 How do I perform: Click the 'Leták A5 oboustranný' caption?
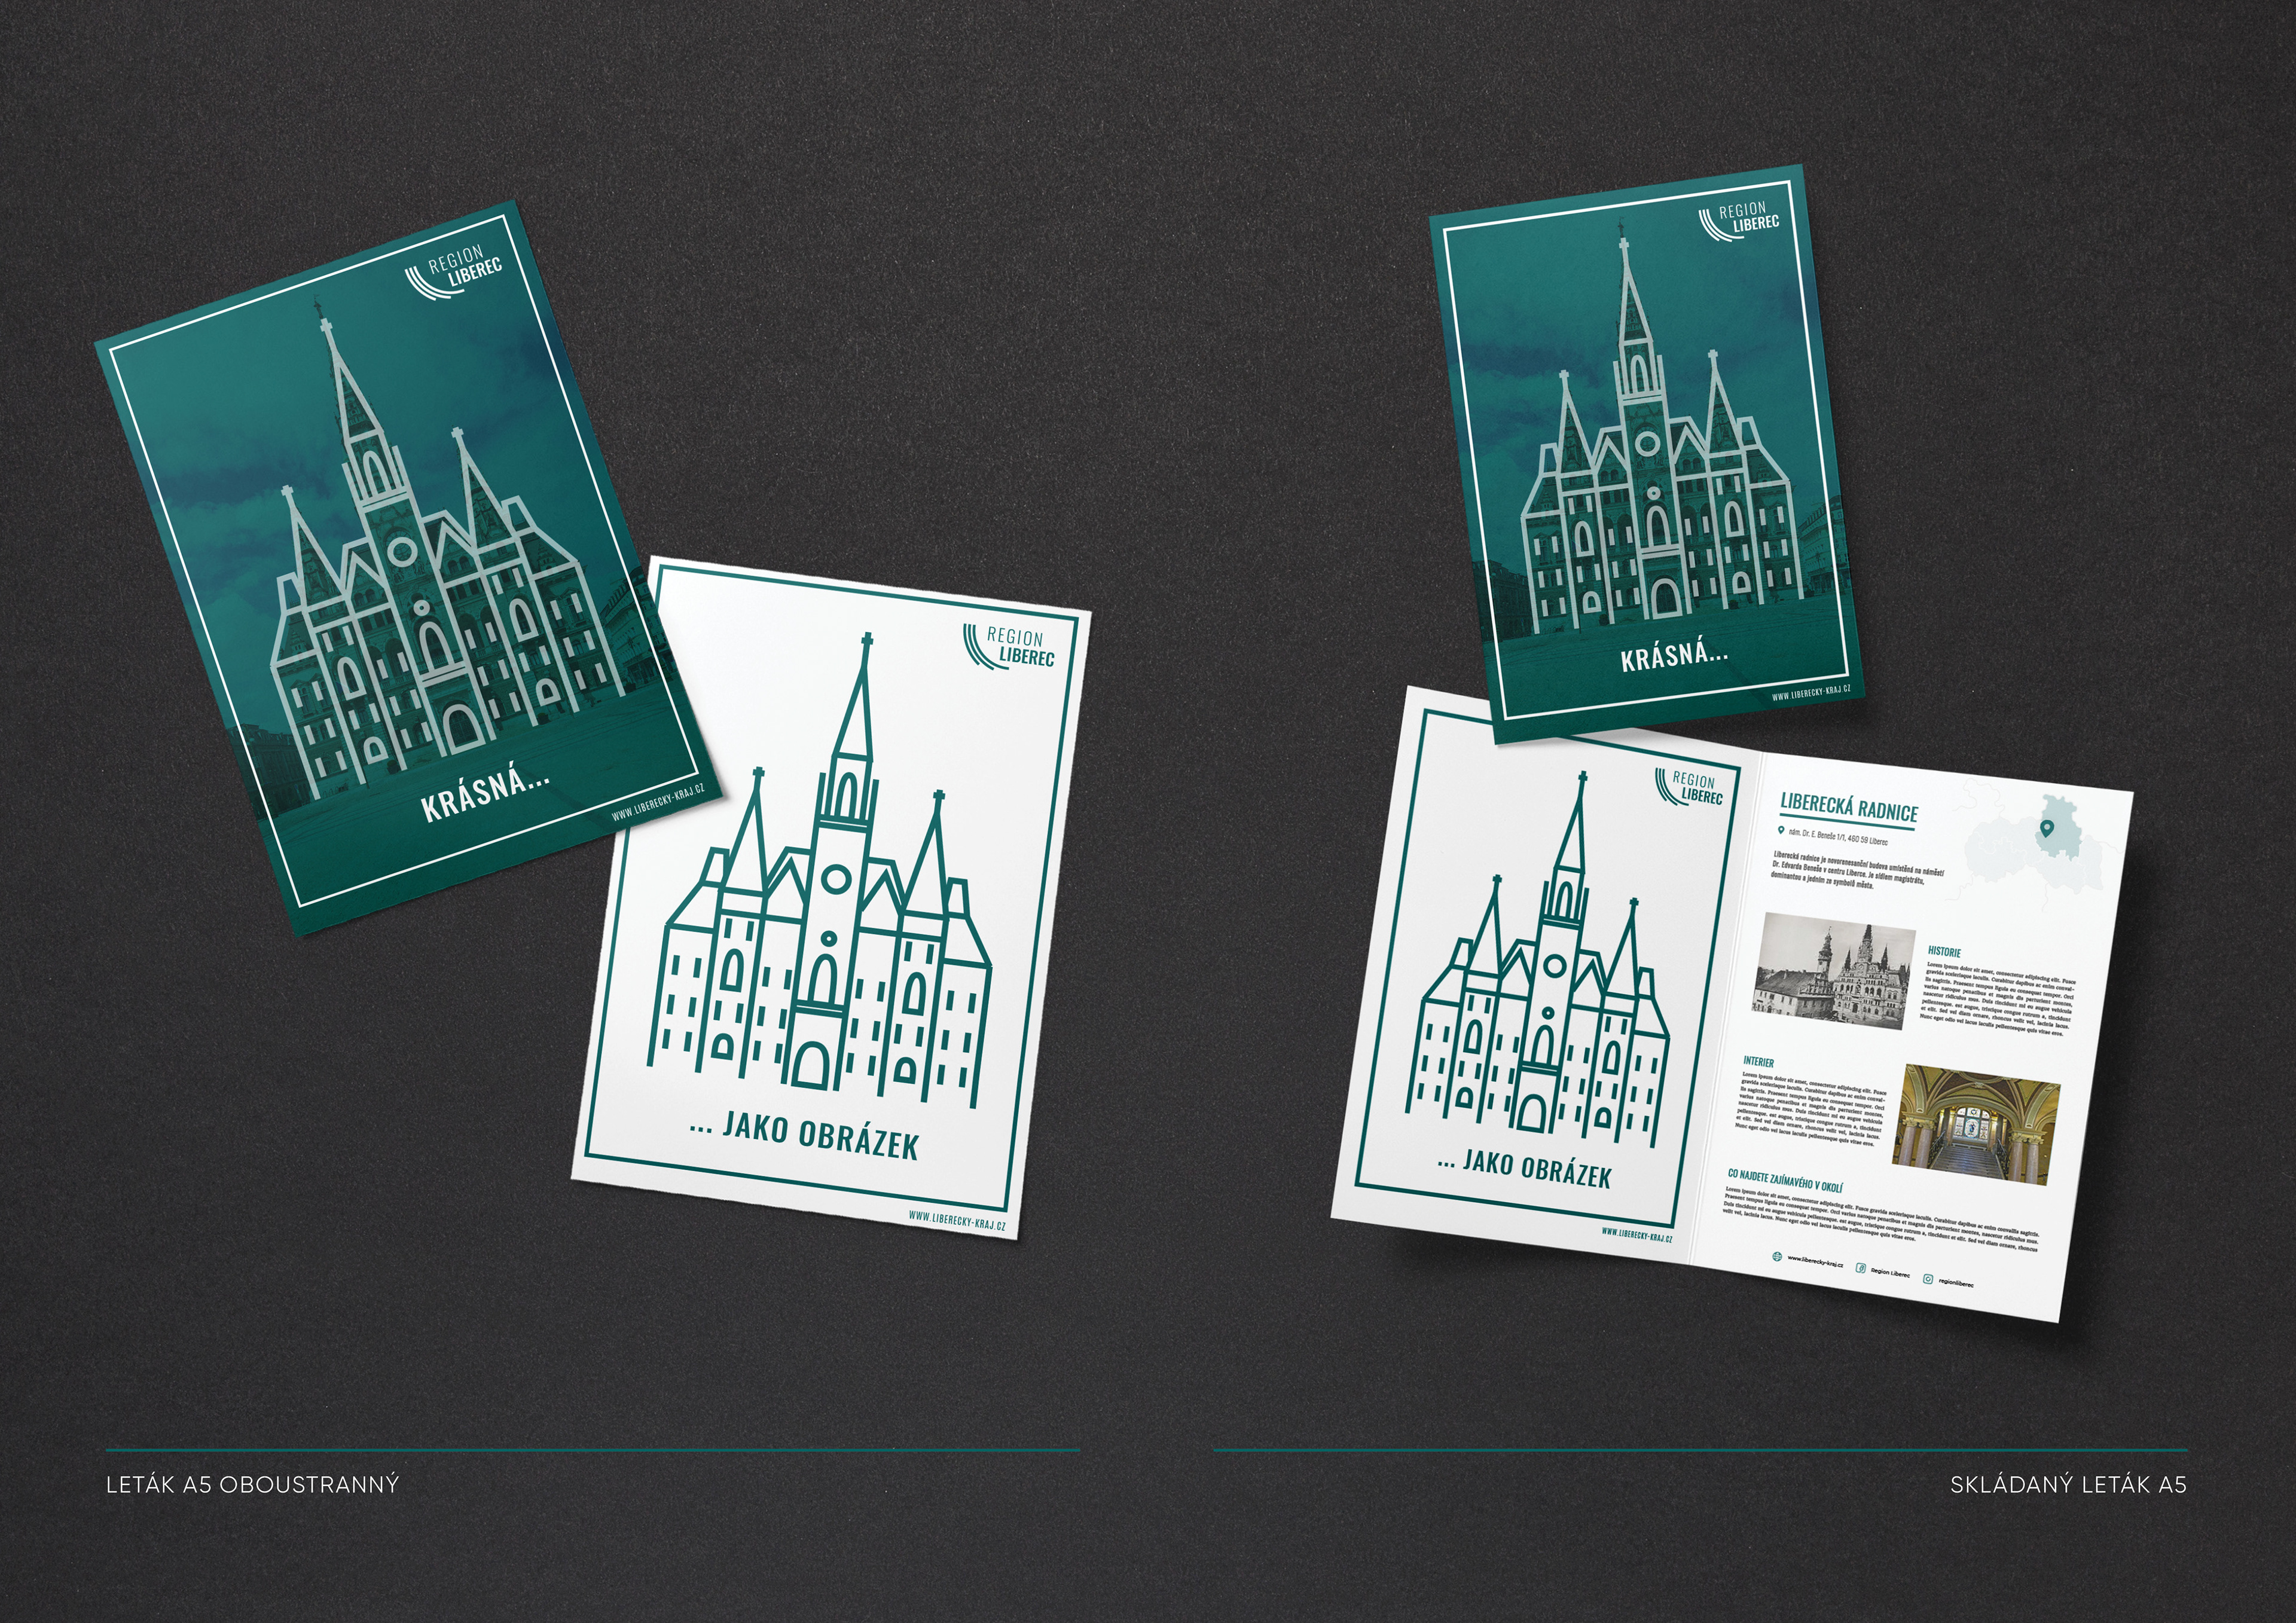click(x=252, y=1485)
